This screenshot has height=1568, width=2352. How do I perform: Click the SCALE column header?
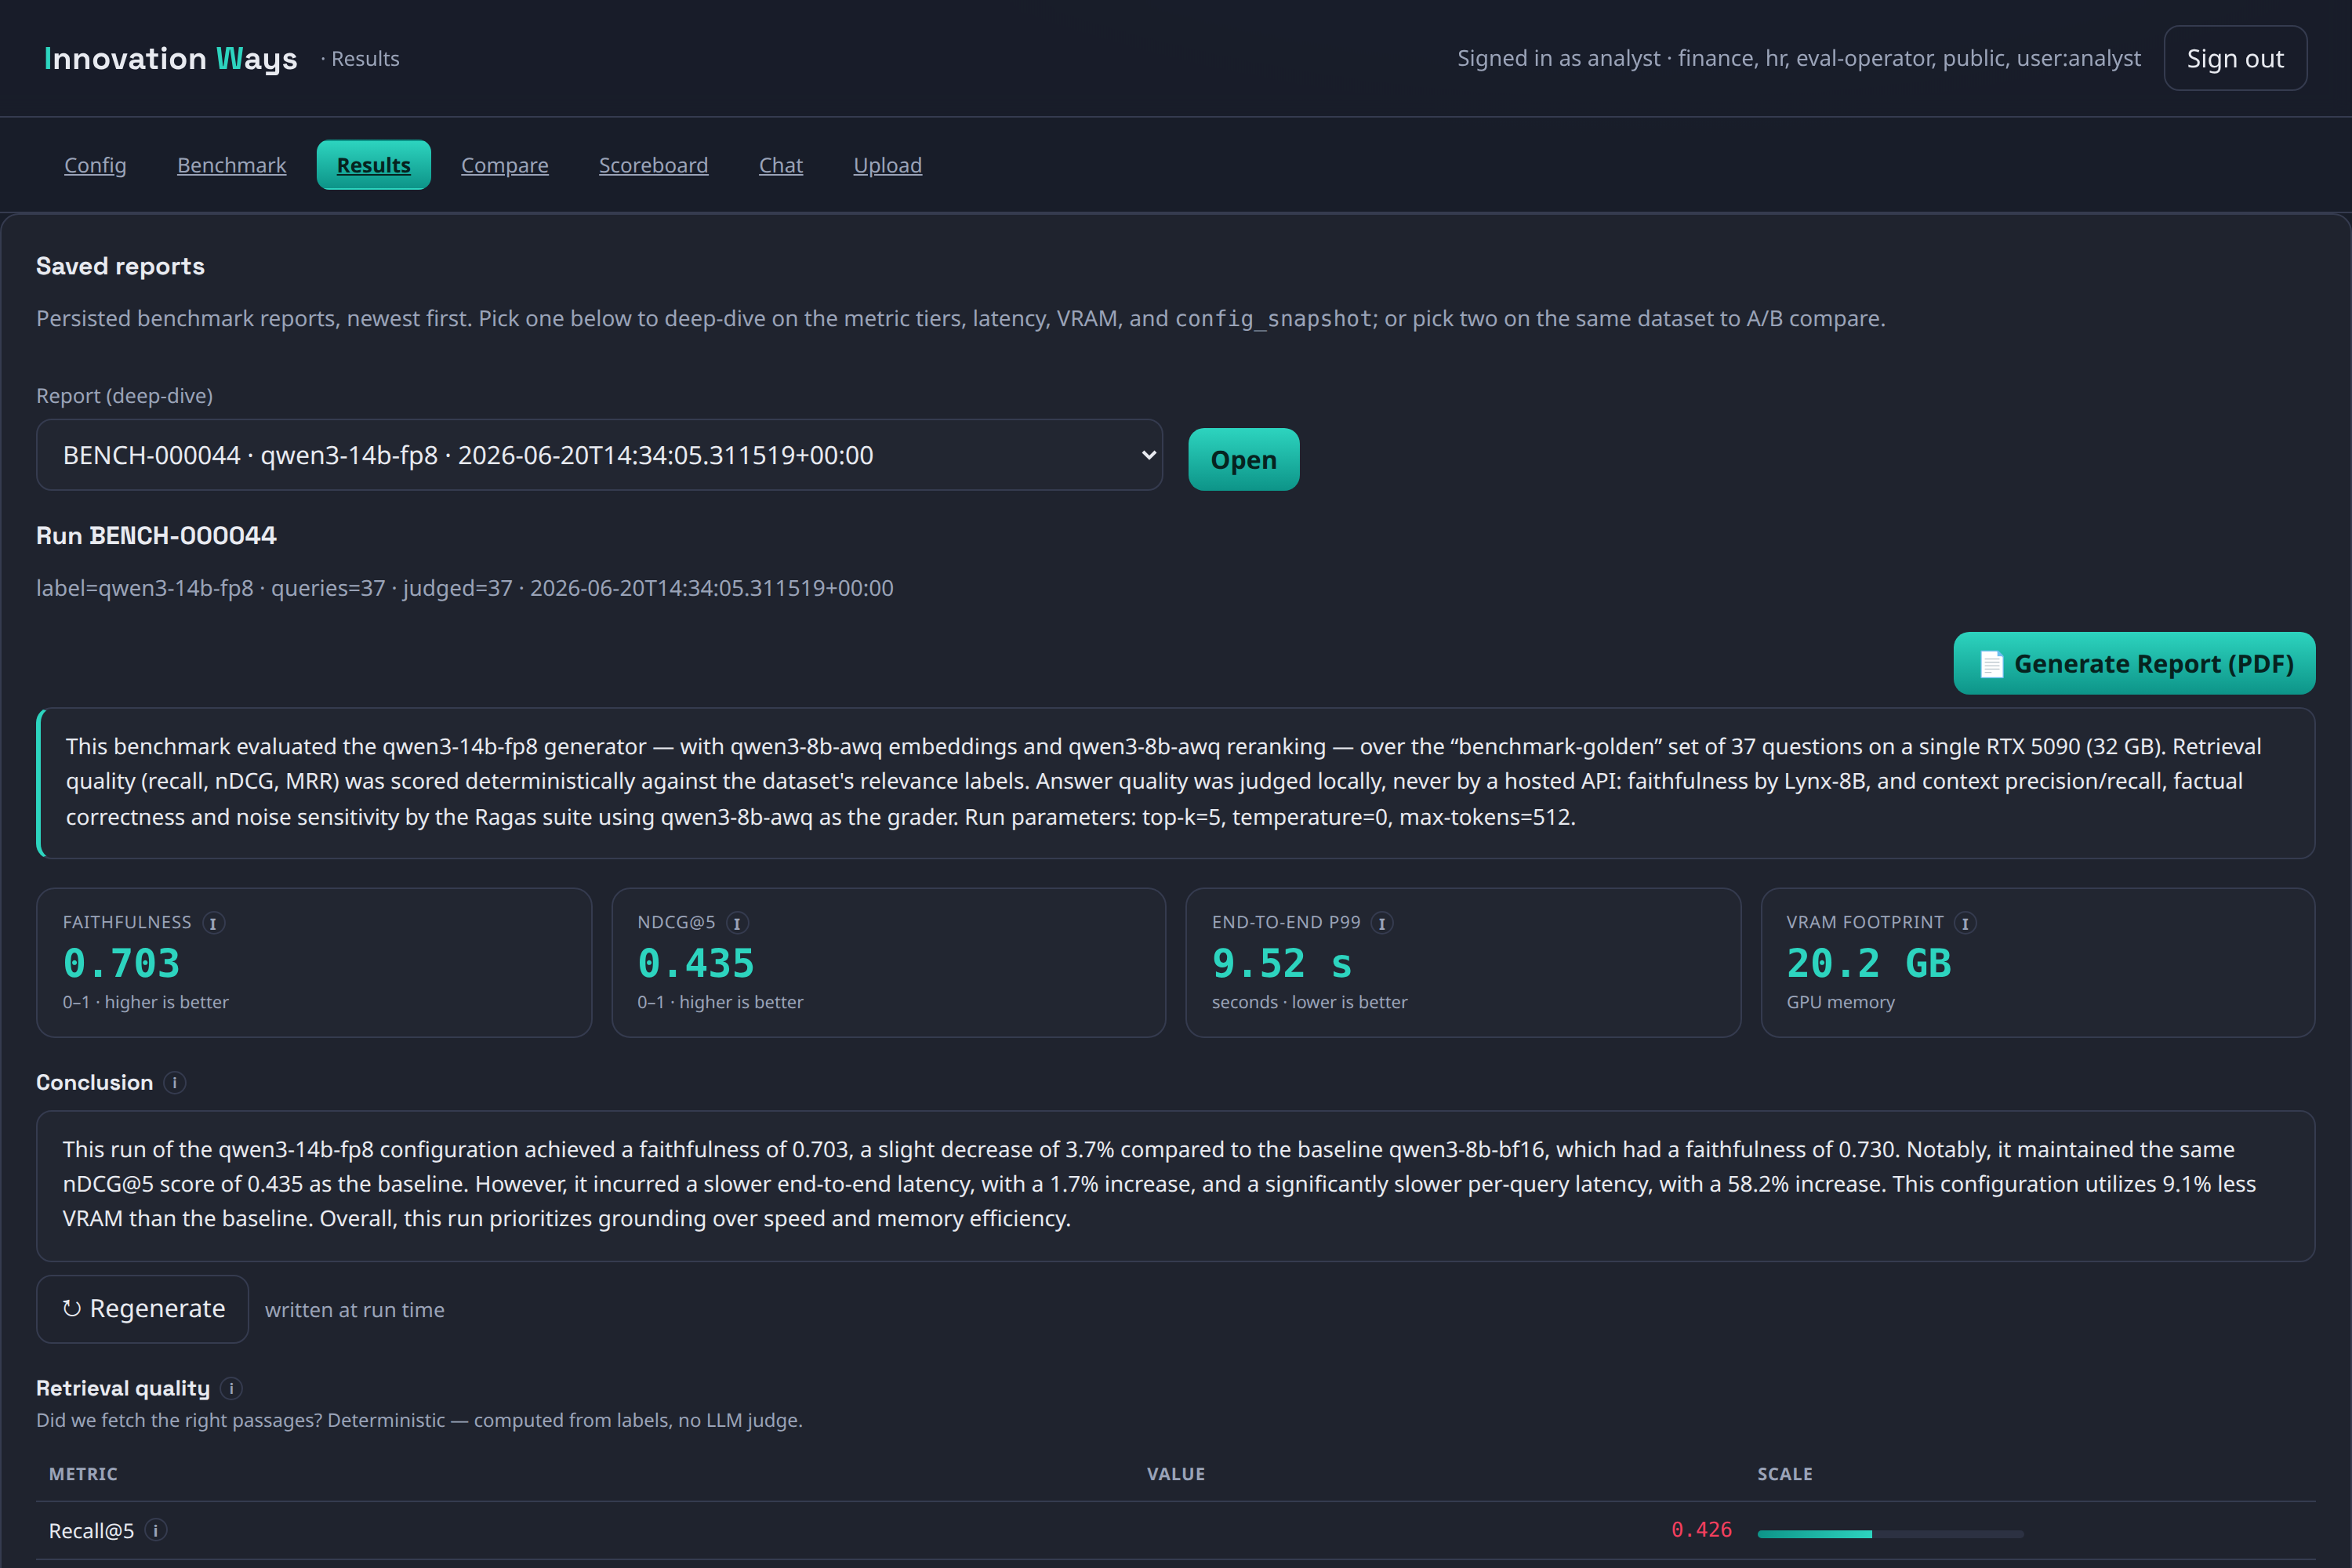[x=1785, y=1474]
